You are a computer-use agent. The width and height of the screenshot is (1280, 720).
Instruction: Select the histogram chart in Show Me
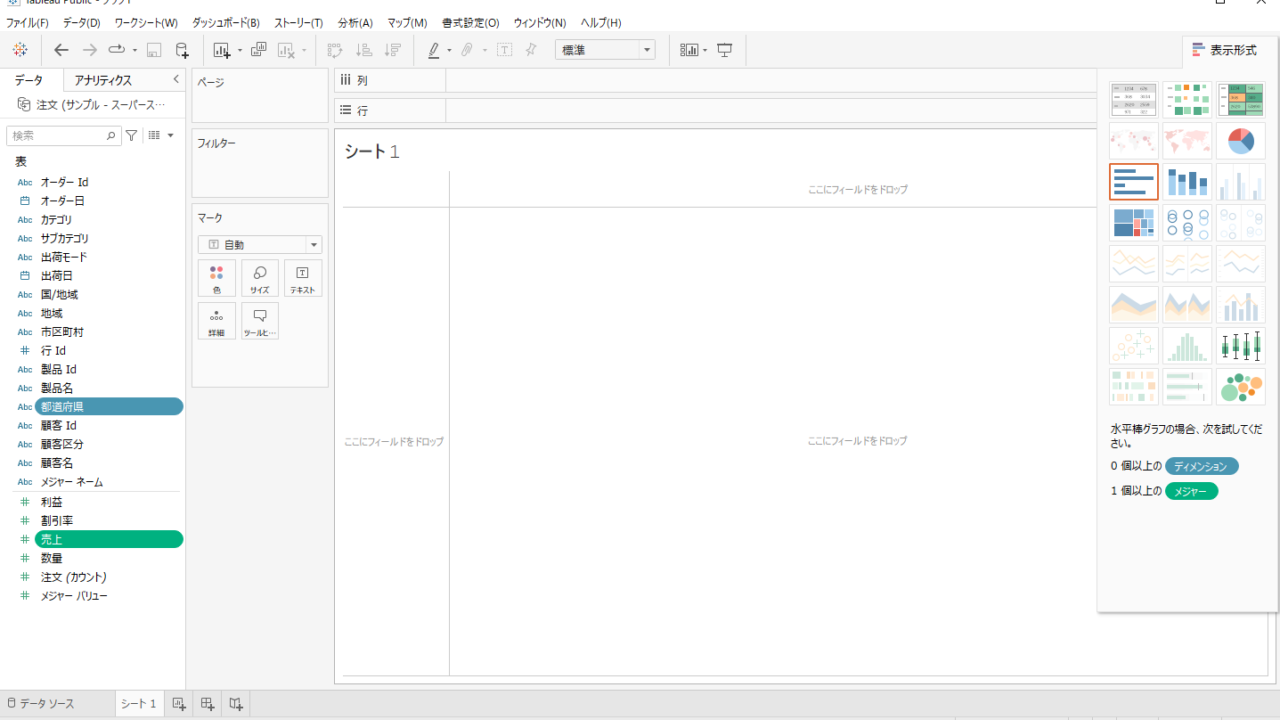click(1187, 346)
